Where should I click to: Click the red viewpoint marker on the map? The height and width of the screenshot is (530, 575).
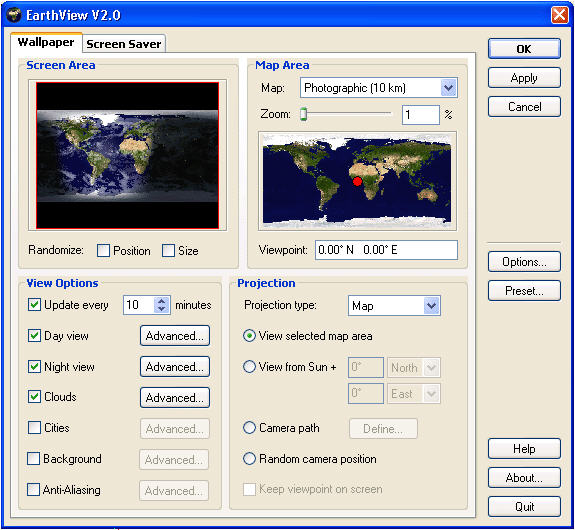coord(357,181)
